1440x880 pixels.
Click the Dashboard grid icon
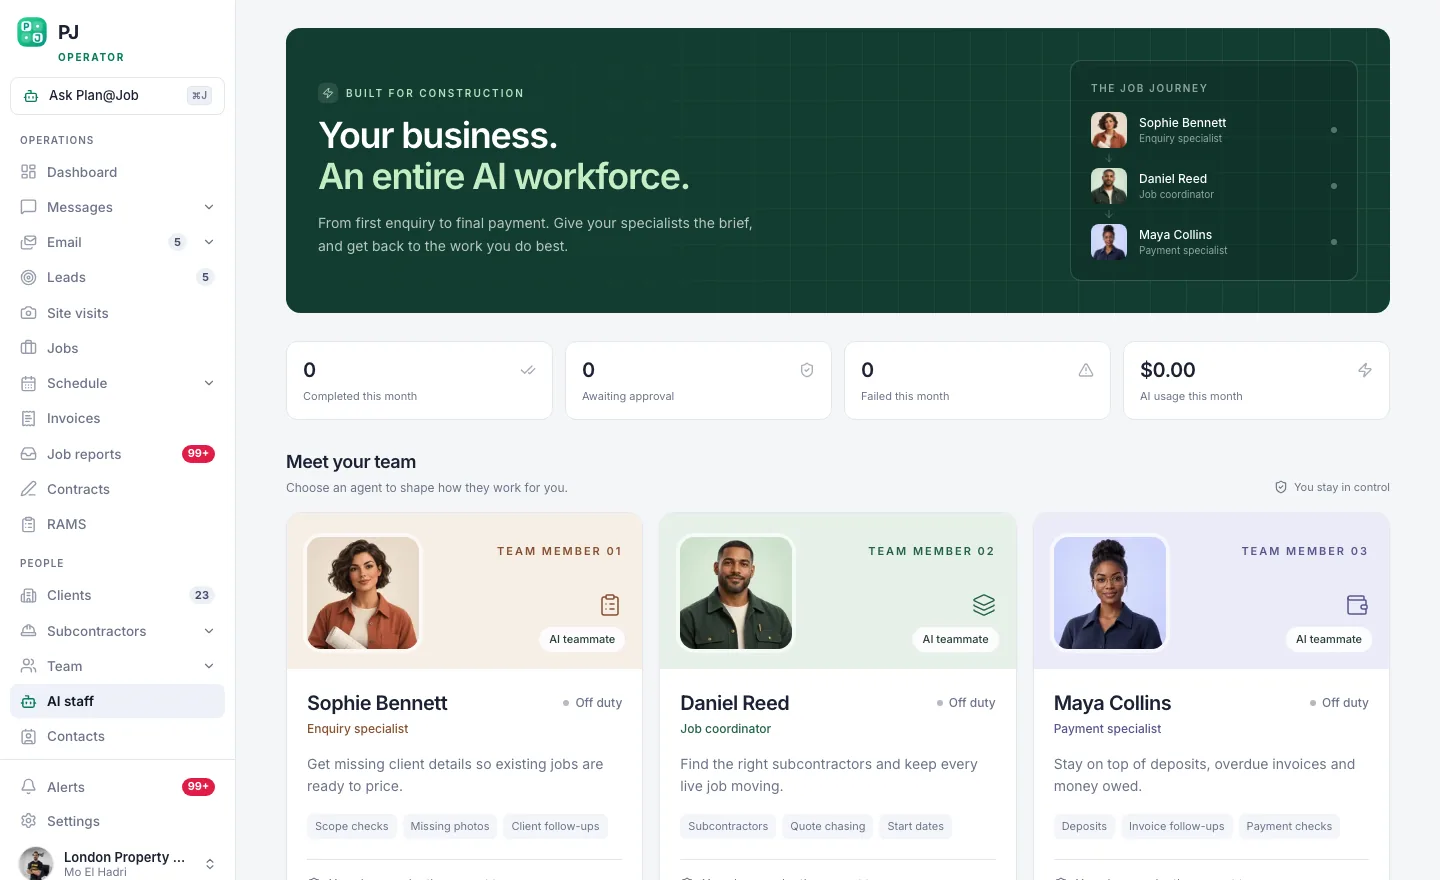(x=28, y=172)
